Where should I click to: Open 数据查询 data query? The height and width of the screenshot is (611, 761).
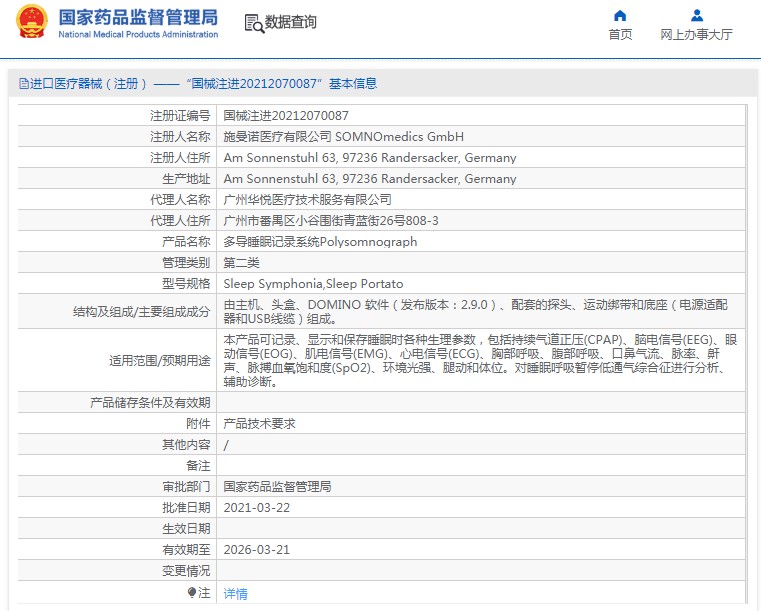click(291, 22)
